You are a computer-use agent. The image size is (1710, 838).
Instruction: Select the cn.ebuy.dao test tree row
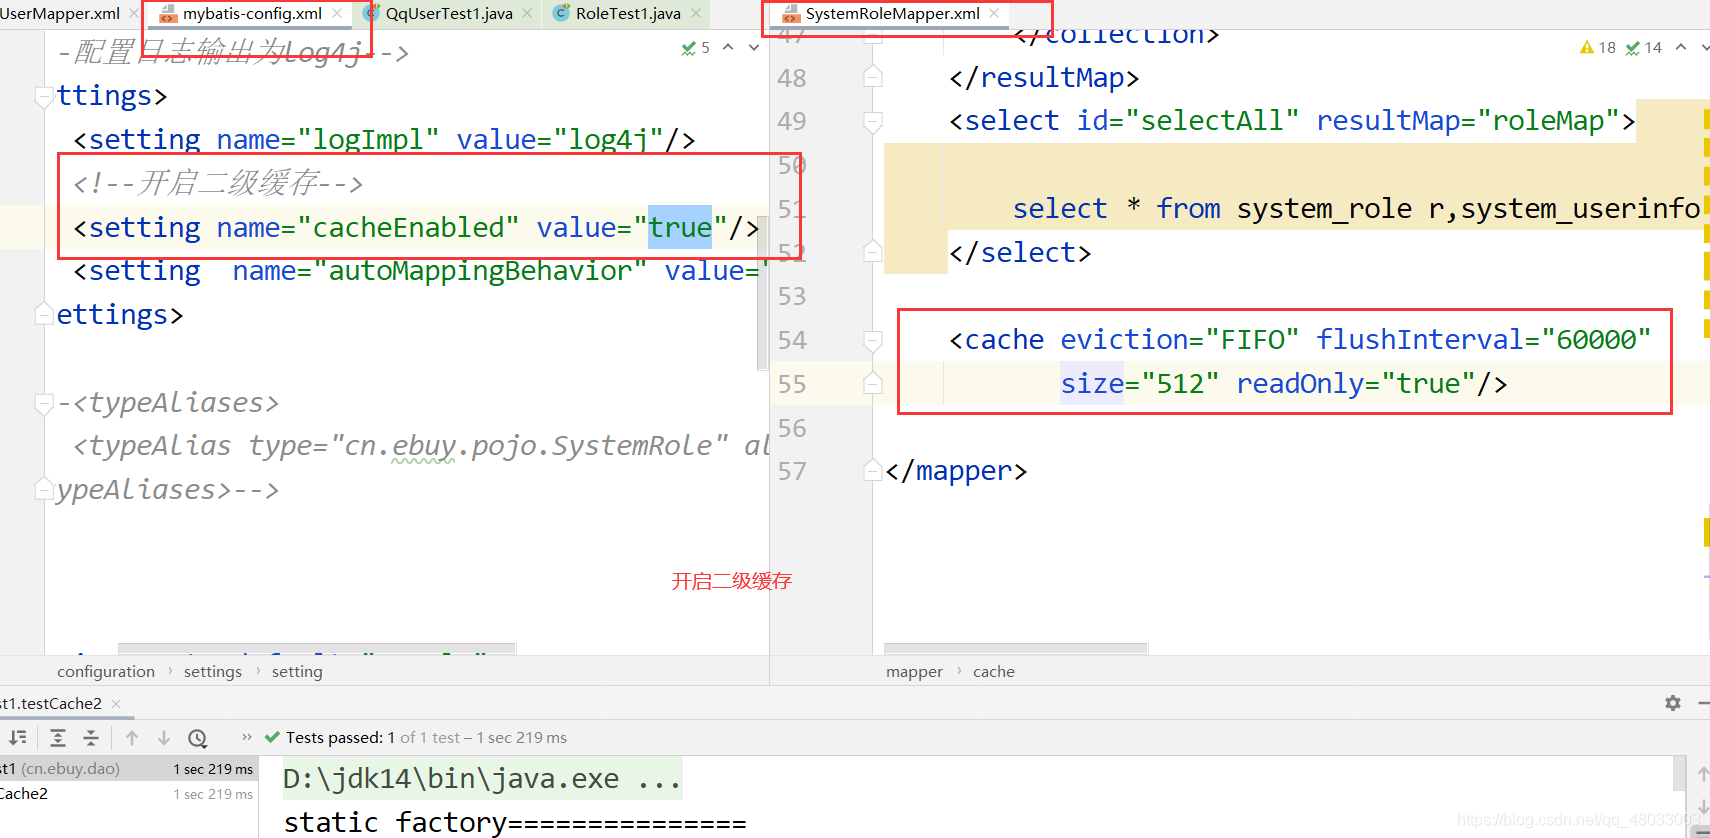coord(128,768)
